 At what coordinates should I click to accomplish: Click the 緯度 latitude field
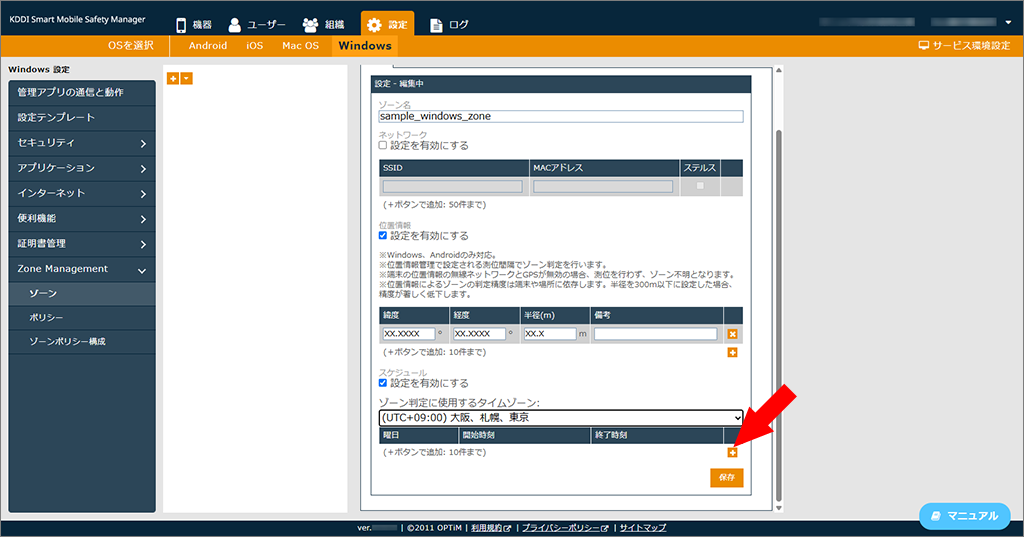(x=409, y=334)
